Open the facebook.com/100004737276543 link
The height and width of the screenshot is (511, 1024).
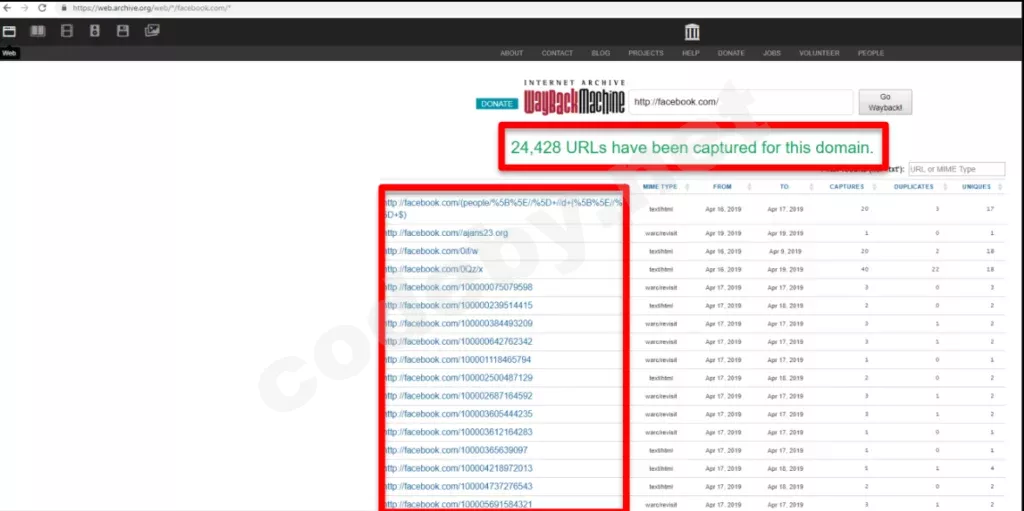coord(458,487)
